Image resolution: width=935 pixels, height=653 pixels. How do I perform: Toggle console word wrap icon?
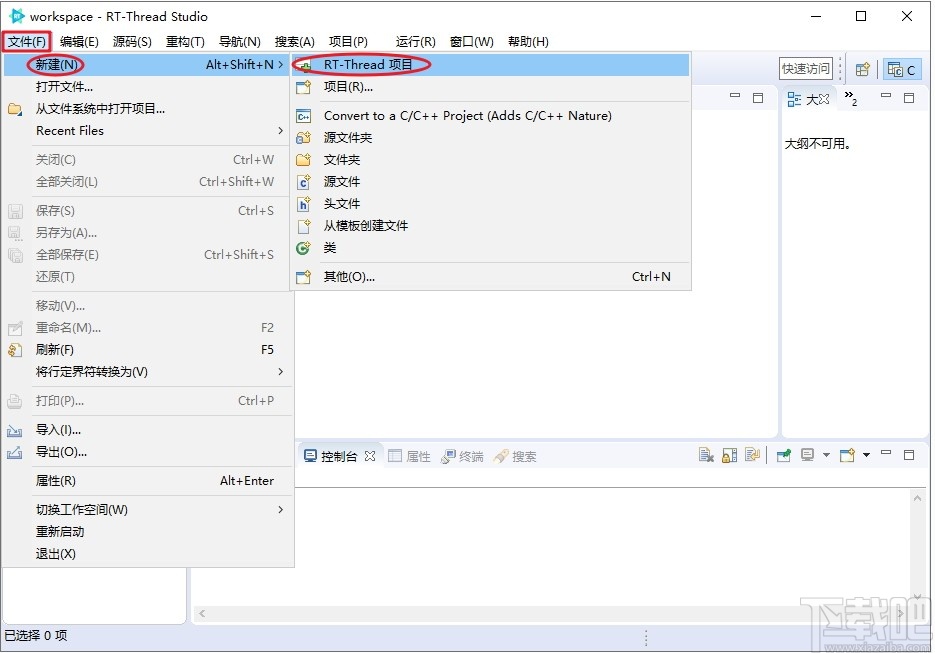tap(753, 456)
